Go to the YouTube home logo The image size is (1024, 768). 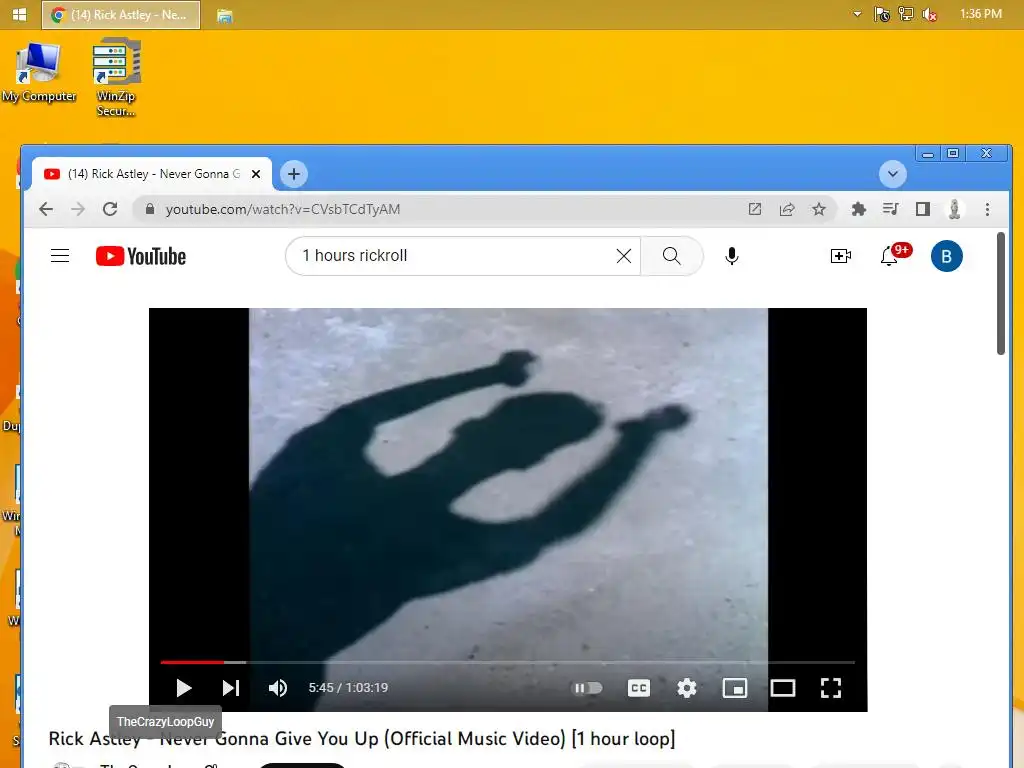click(140, 256)
